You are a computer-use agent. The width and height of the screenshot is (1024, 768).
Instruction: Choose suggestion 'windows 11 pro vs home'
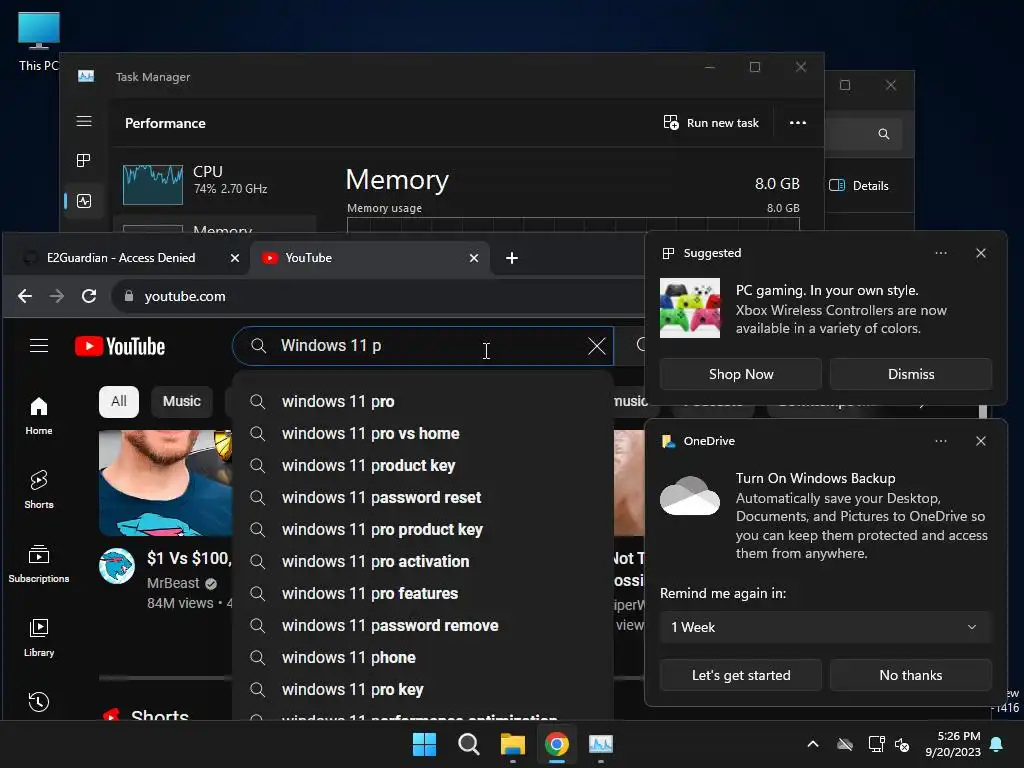[x=423, y=434]
